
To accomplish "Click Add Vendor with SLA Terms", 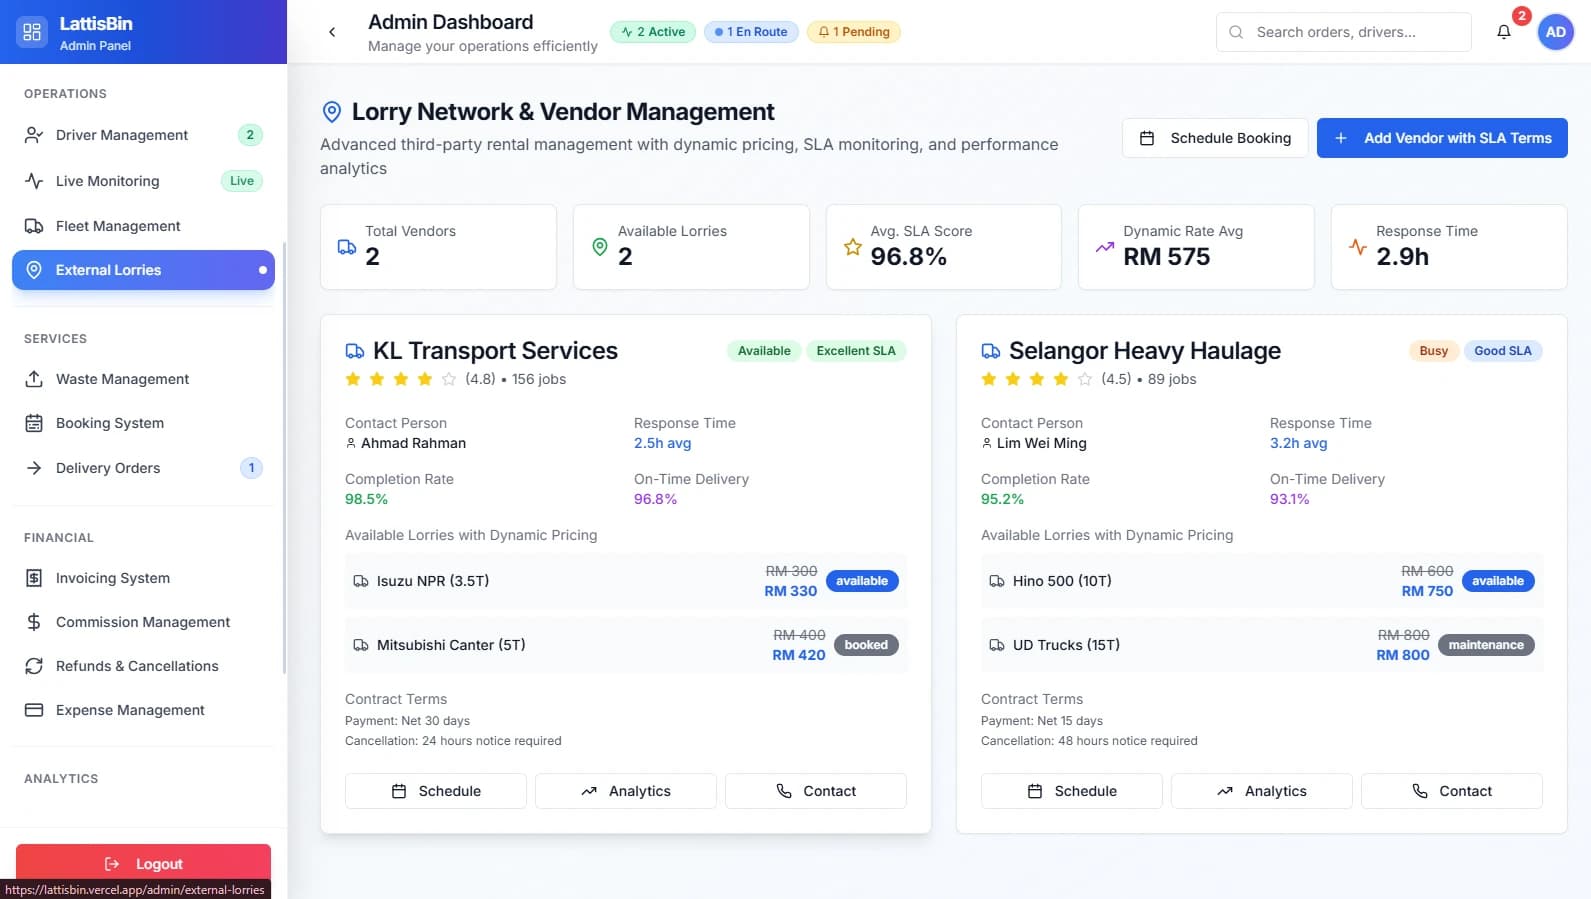I will (x=1441, y=138).
